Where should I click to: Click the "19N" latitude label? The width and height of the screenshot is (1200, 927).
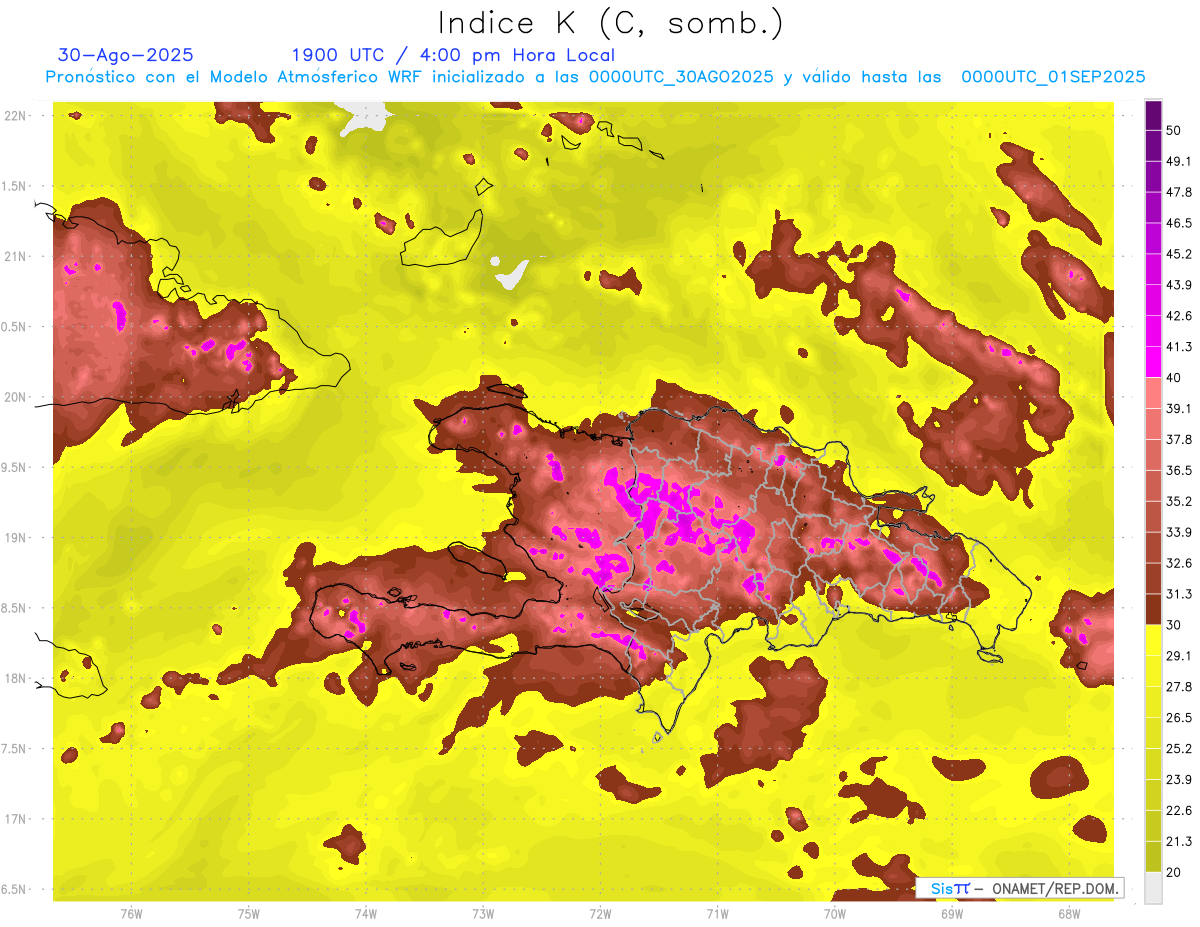click(15, 537)
